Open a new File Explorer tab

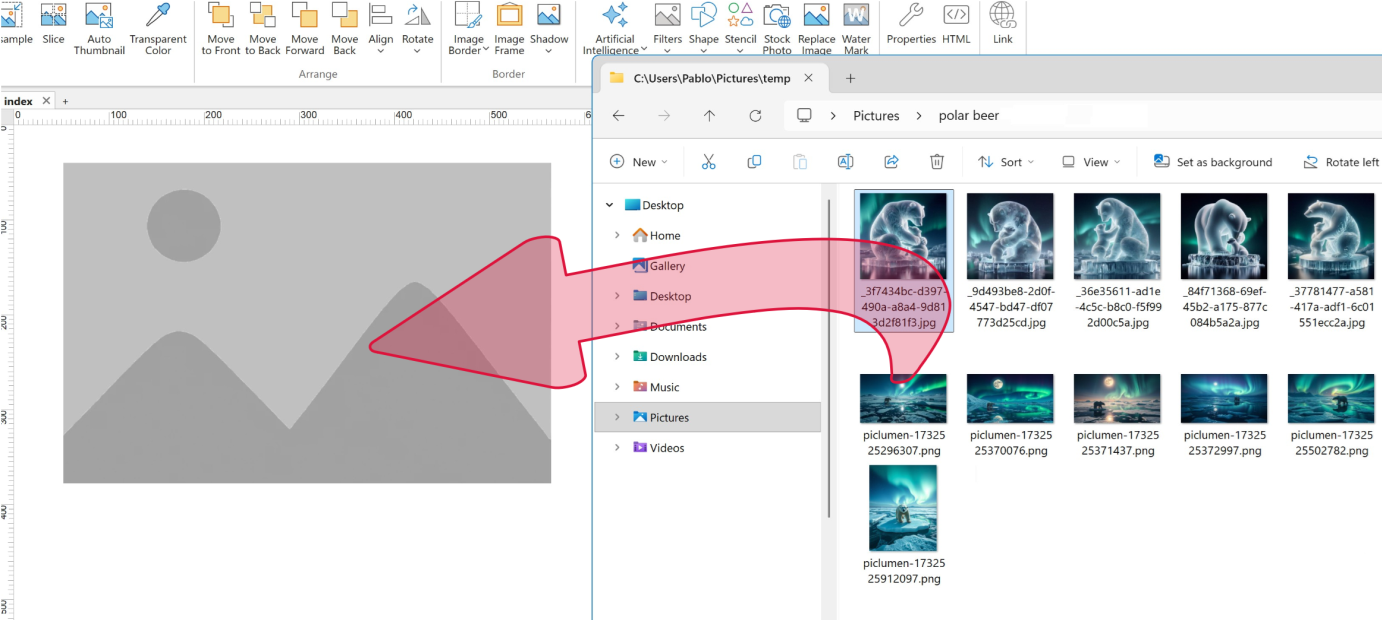point(850,78)
